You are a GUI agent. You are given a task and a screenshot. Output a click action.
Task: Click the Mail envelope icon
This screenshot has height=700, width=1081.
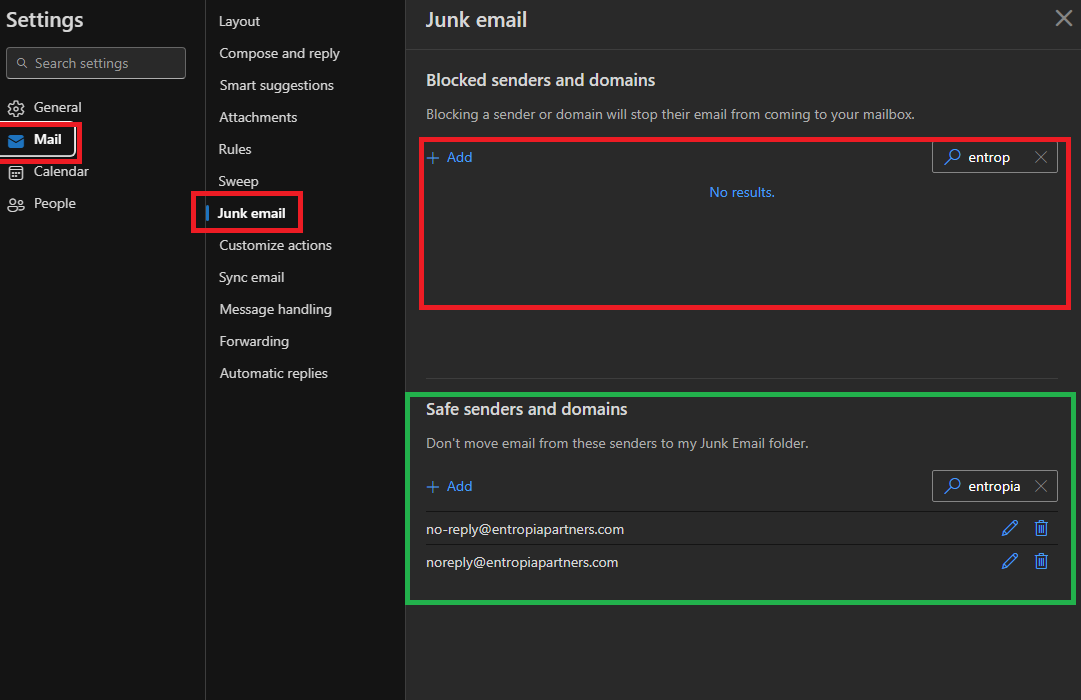coord(16,141)
